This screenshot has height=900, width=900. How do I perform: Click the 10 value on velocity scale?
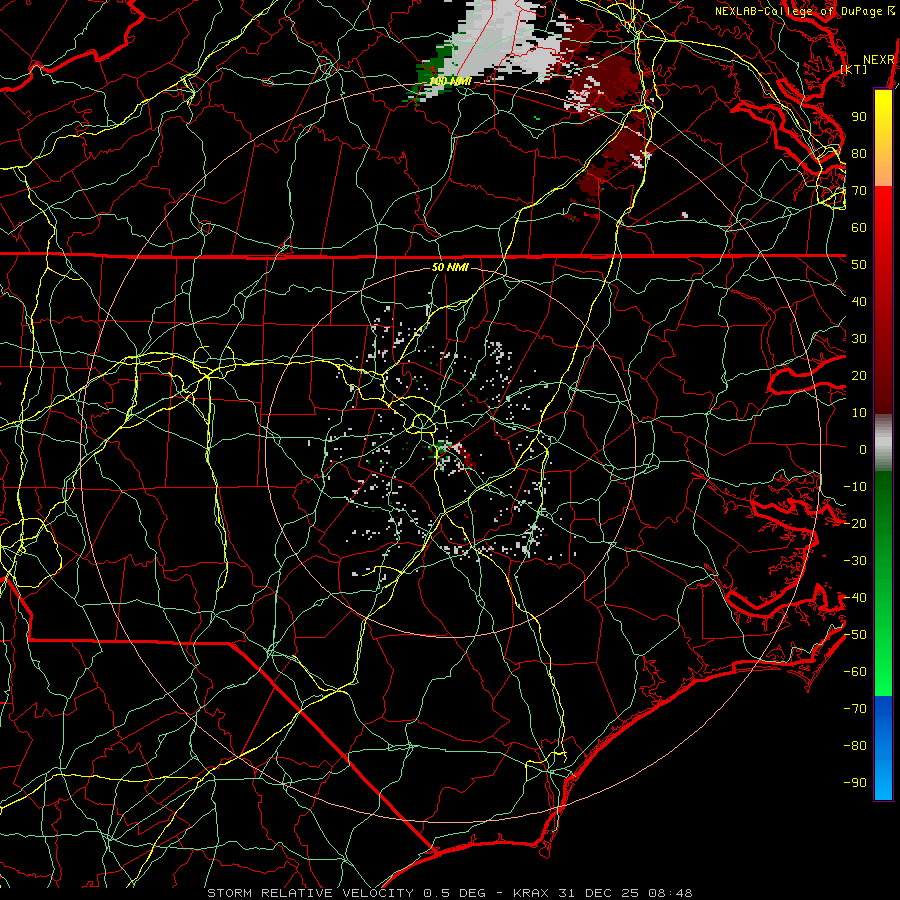click(x=859, y=413)
